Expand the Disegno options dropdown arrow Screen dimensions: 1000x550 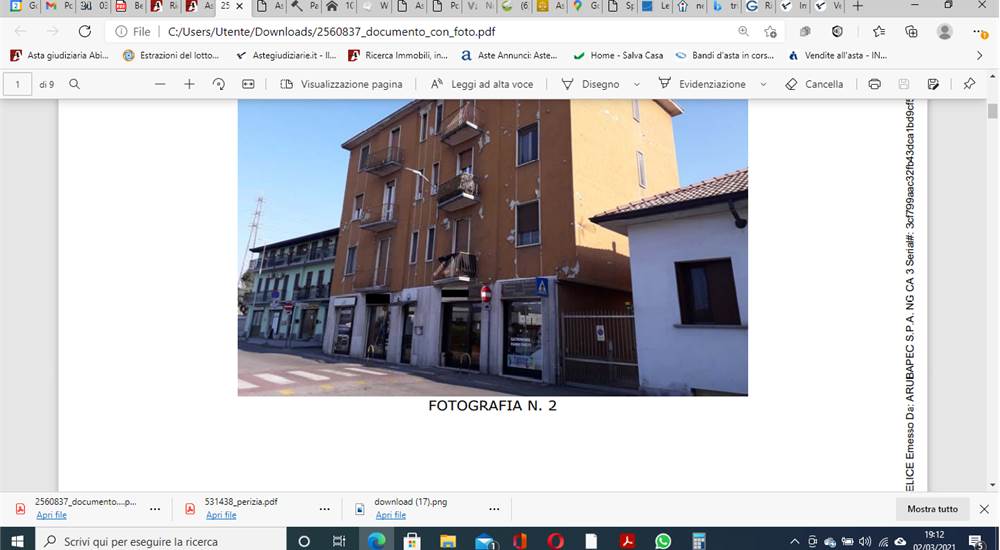tap(636, 84)
